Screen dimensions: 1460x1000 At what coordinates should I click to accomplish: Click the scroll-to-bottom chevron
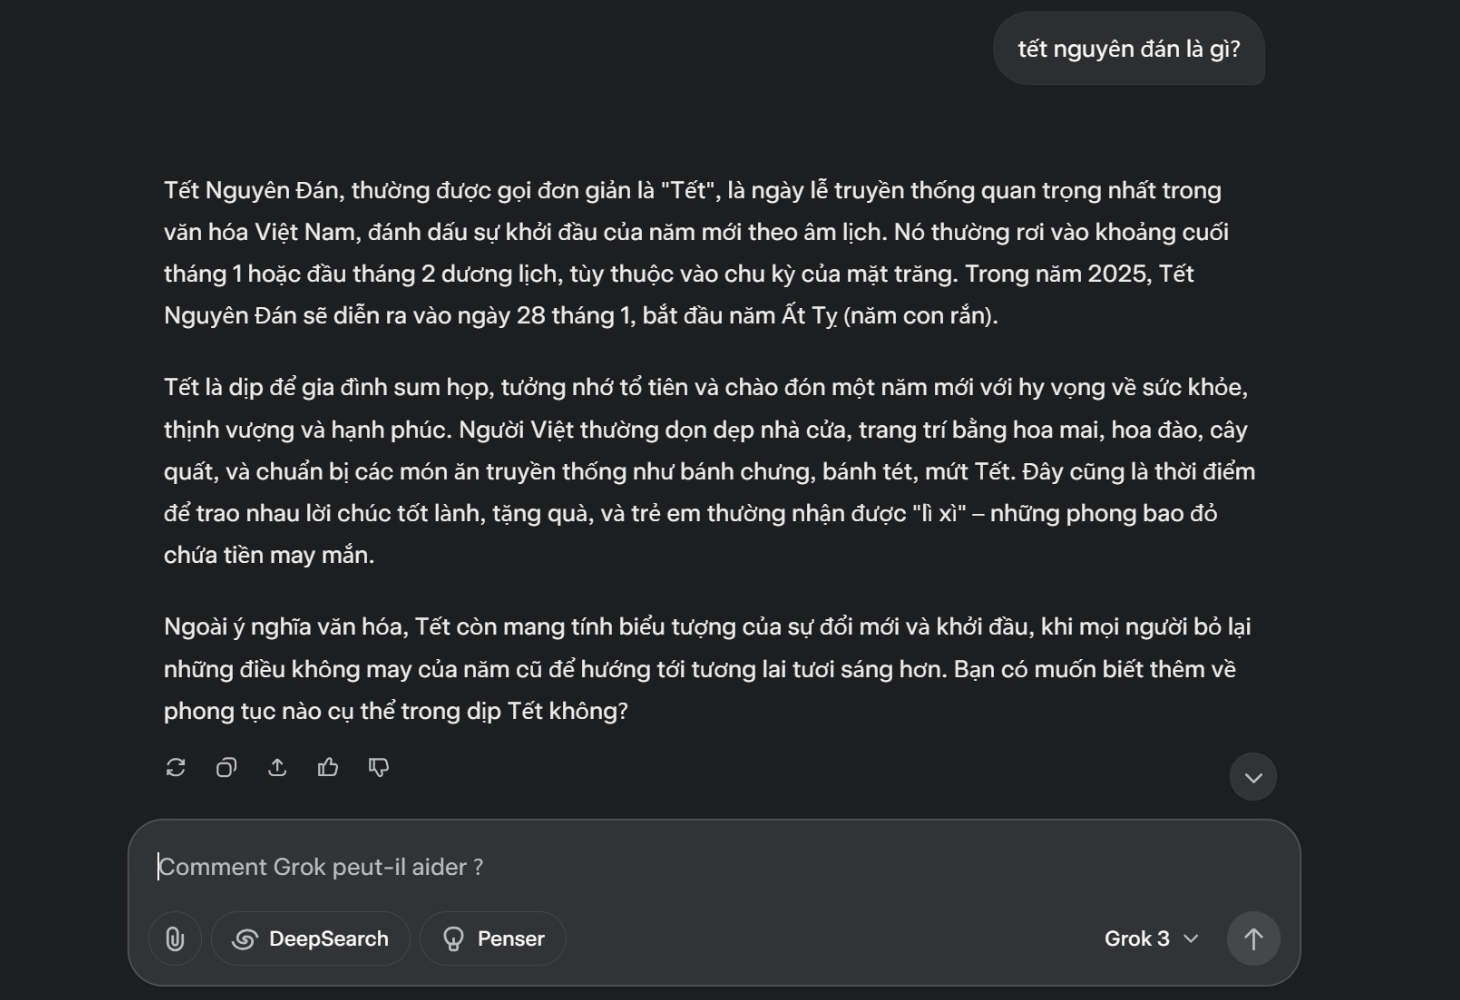(x=1253, y=776)
